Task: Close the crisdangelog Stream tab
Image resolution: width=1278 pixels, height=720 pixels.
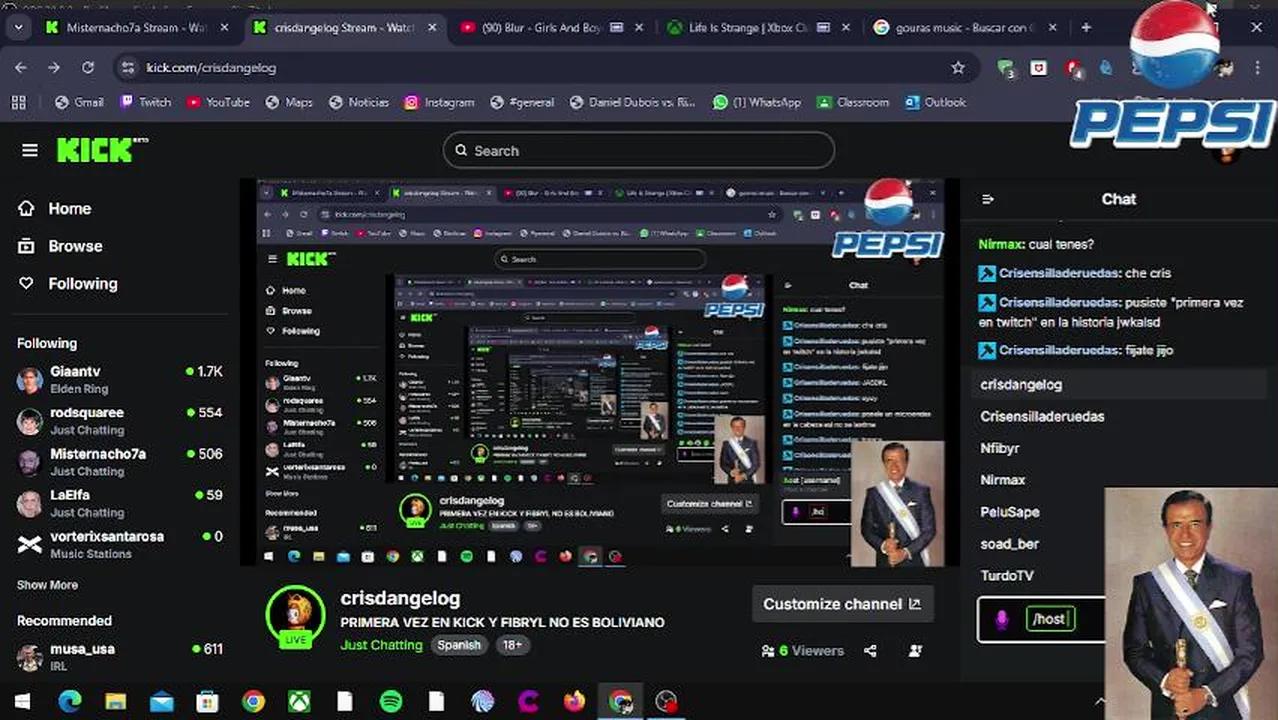Action: pyautogui.click(x=432, y=28)
